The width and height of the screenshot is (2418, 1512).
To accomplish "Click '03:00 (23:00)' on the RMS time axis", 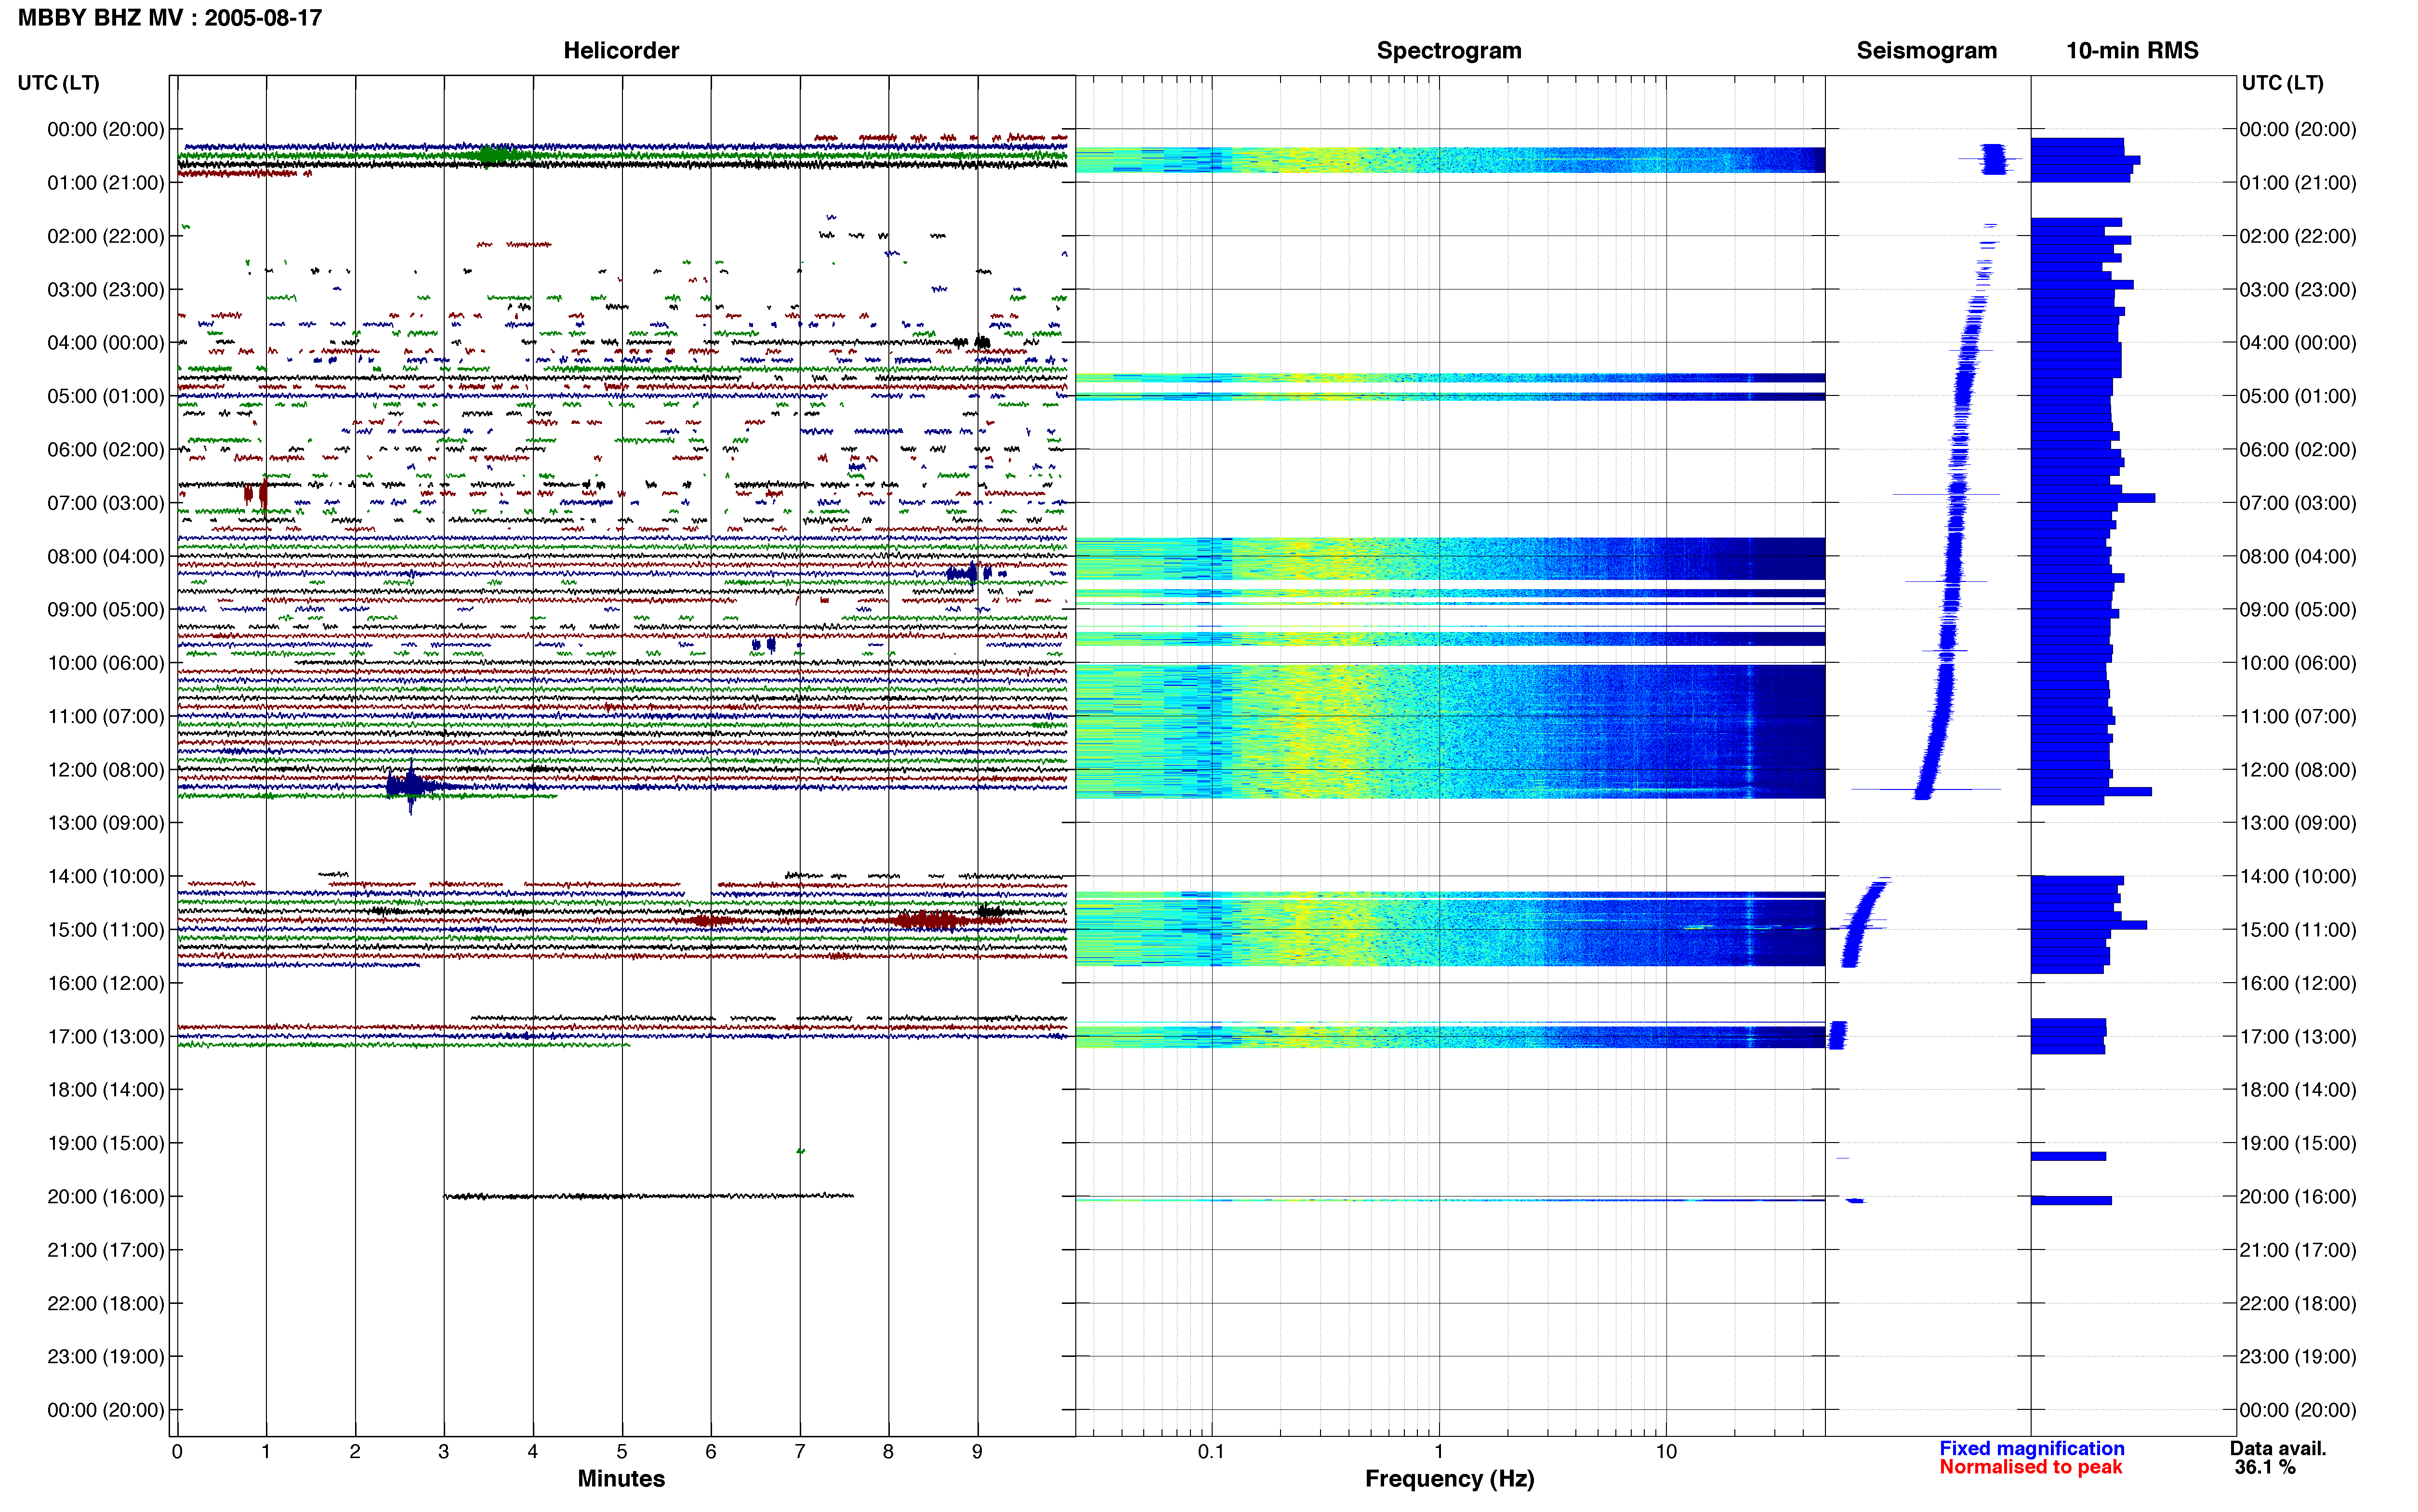I will (x=2298, y=290).
